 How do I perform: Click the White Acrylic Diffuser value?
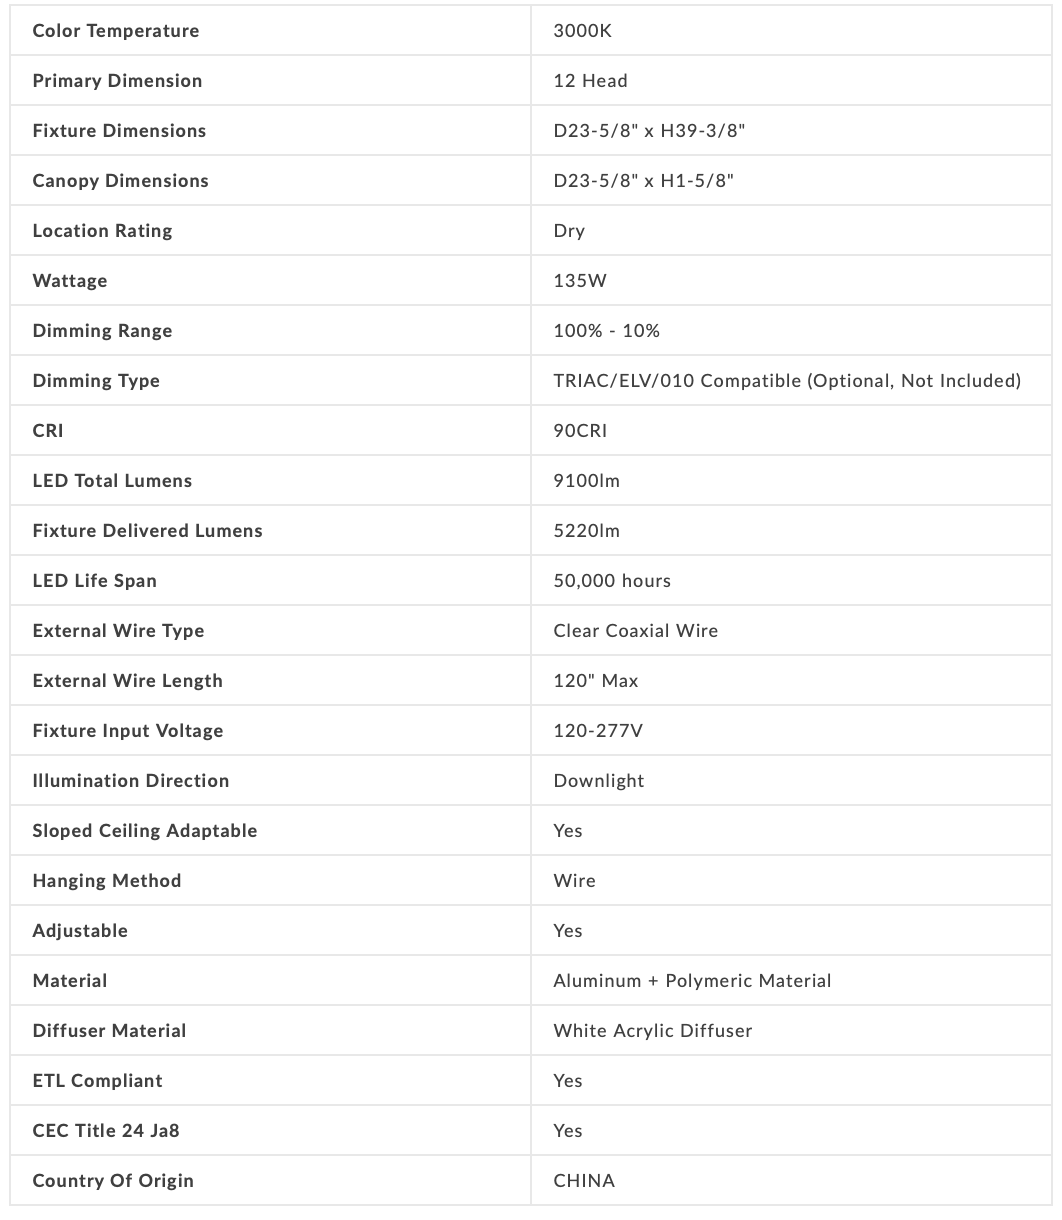[x=652, y=1031]
